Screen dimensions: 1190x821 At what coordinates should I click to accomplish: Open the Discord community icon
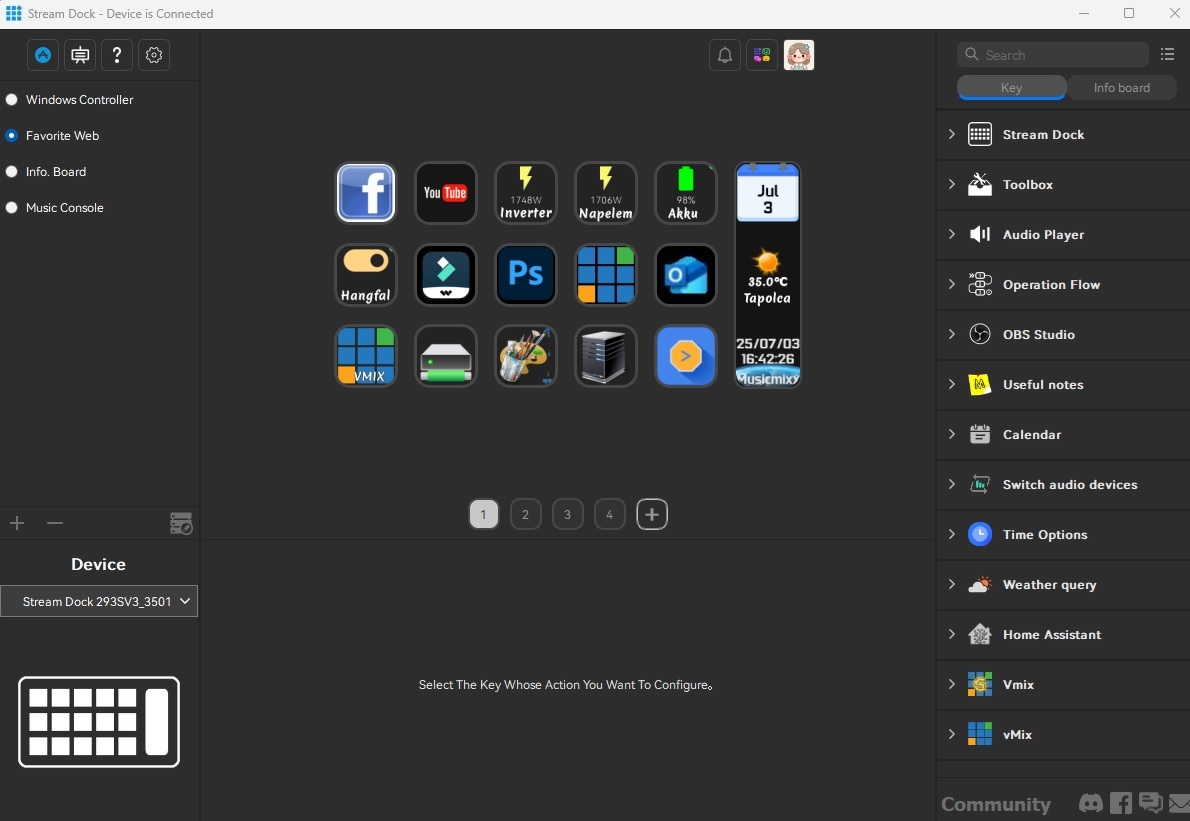pos(1091,803)
